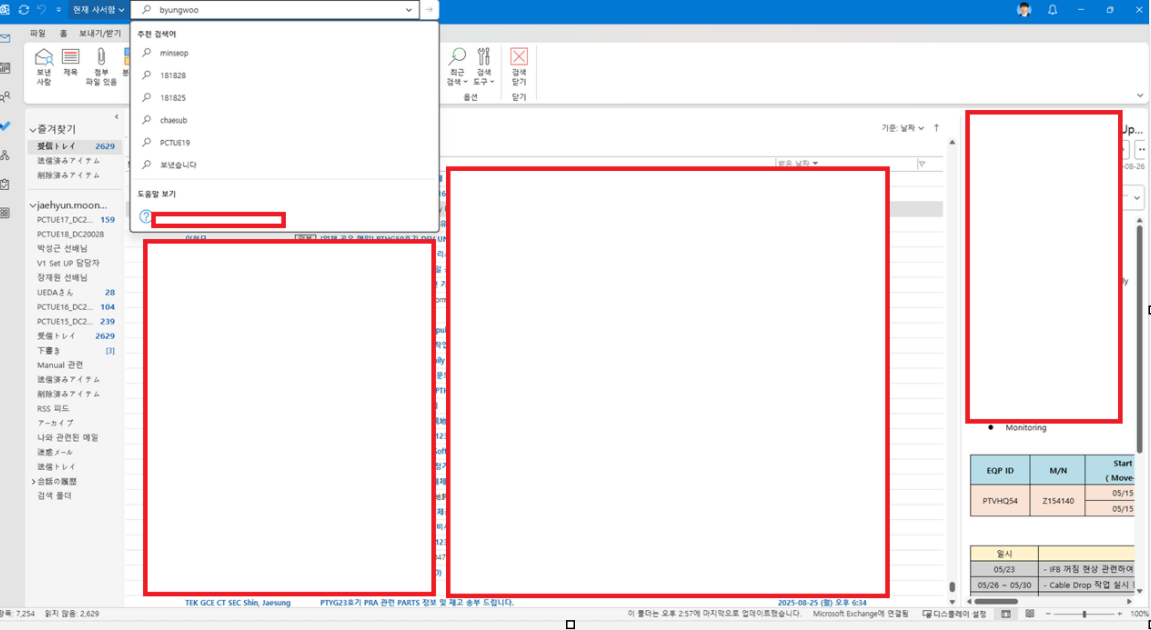1151x630 pixels.
Task: Open the To Do checkmark app
Action: (x=6, y=126)
